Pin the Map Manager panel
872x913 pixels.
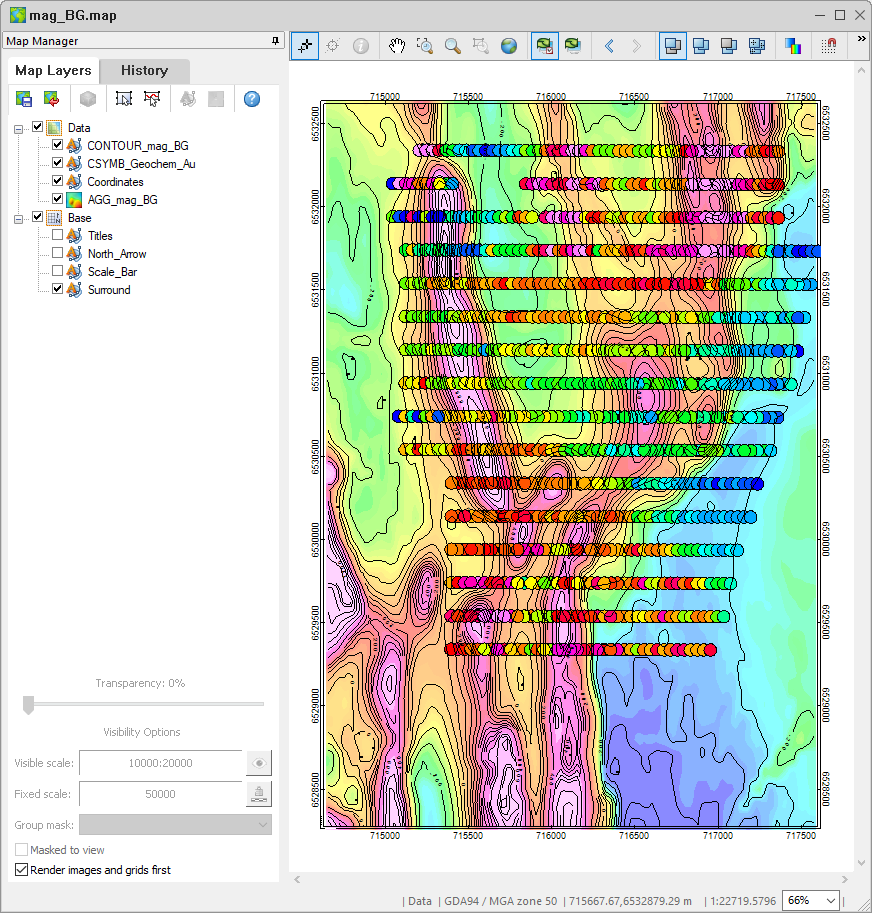coord(275,41)
